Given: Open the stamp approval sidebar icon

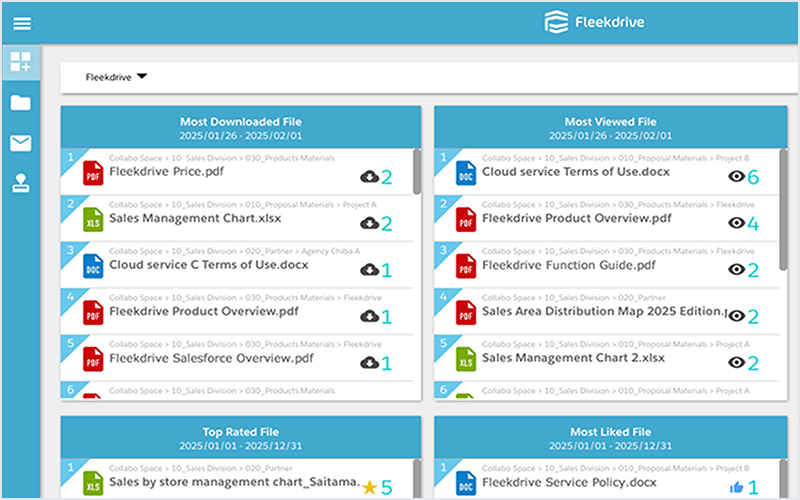Looking at the screenshot, I should (x=20, y=183).
